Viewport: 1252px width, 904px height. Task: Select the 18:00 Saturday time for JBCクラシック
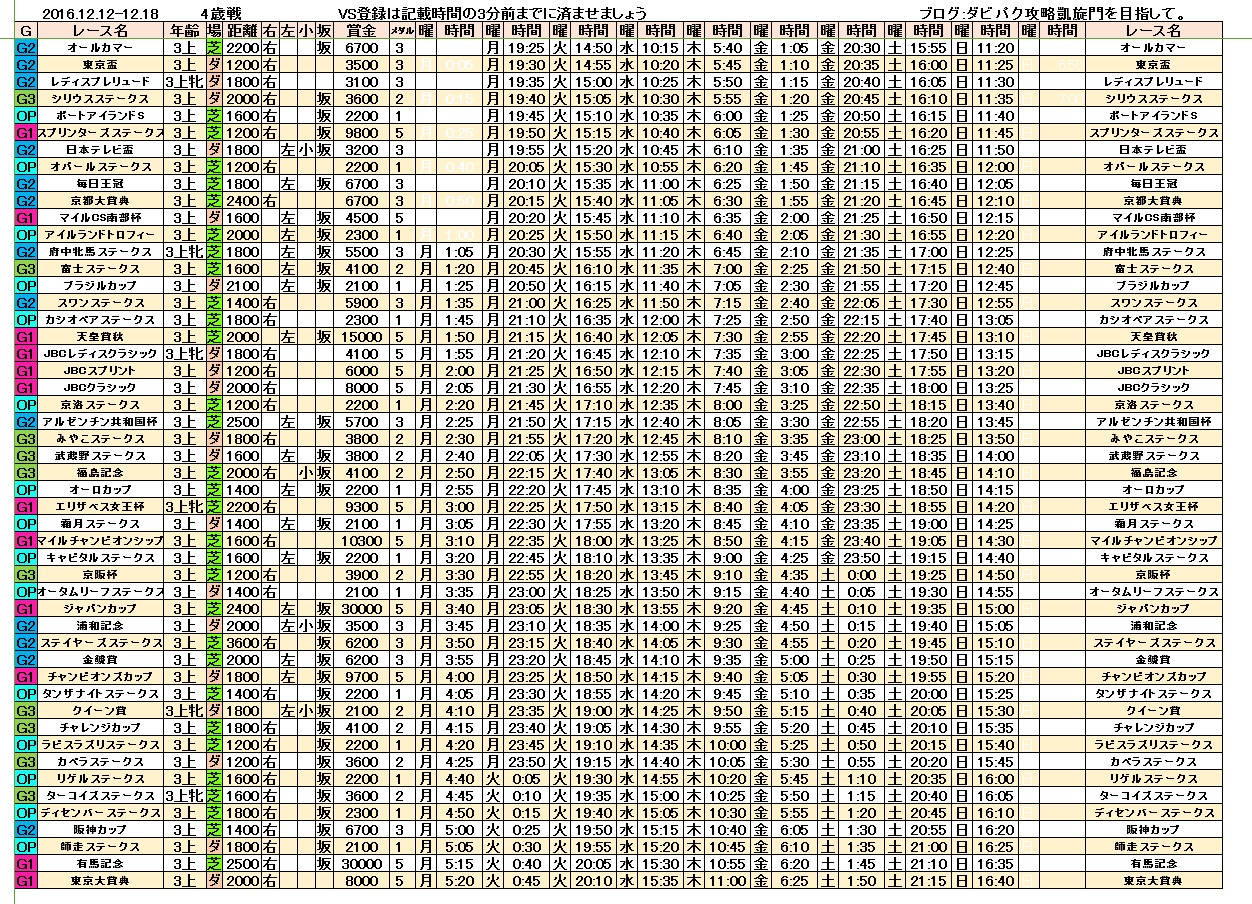[928, 388]
